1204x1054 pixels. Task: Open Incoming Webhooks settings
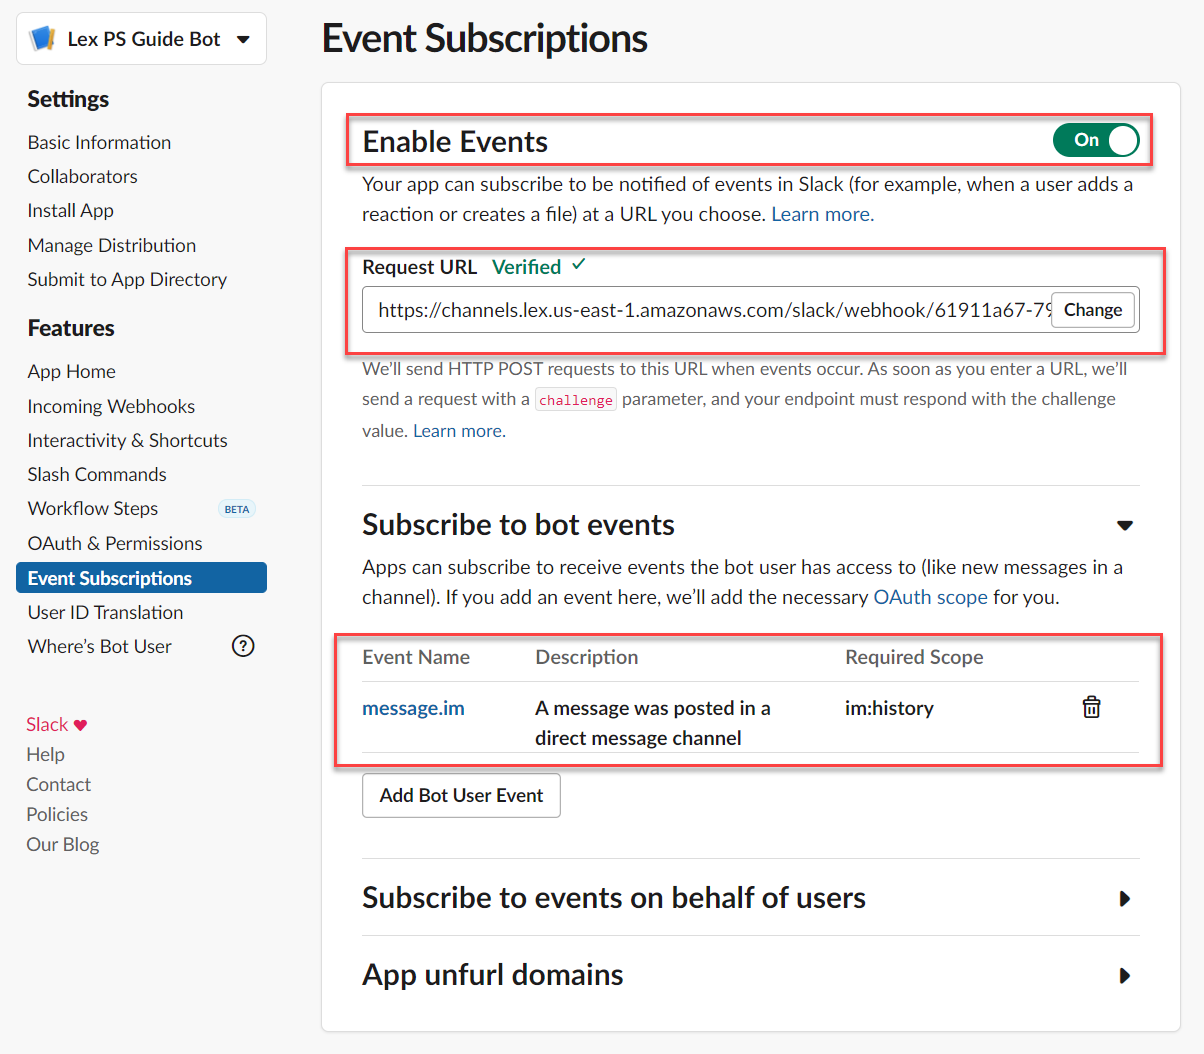tap(111, 406)
